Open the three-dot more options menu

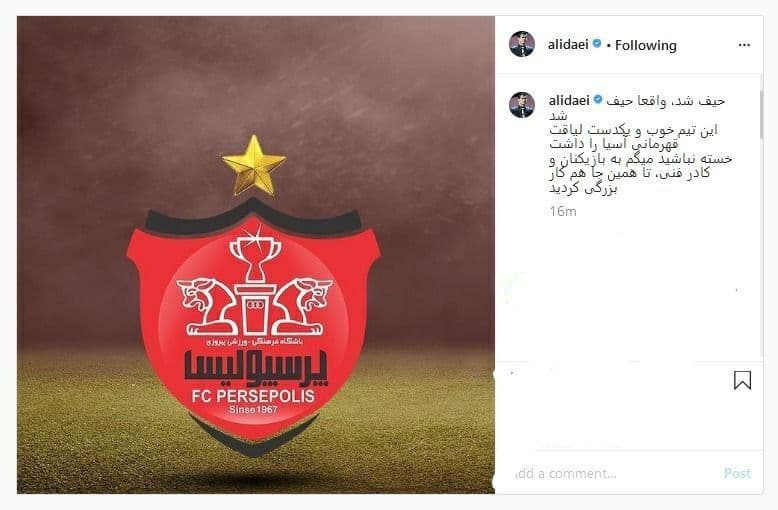(744, 45)
